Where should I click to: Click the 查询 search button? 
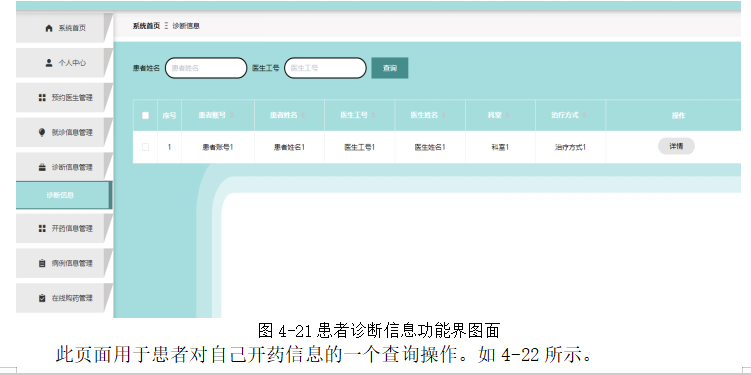390,68
